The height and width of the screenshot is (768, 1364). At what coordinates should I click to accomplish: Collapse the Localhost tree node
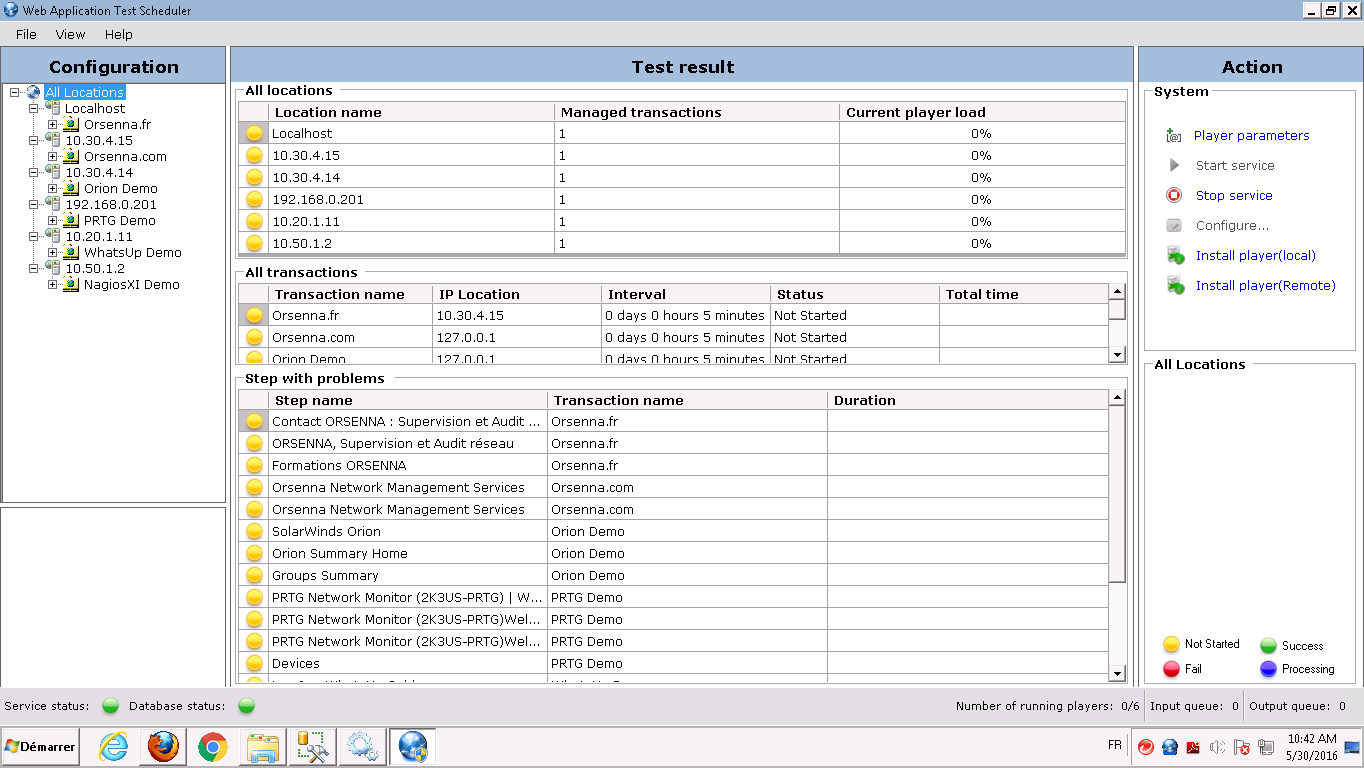click(x=34, y=108)
